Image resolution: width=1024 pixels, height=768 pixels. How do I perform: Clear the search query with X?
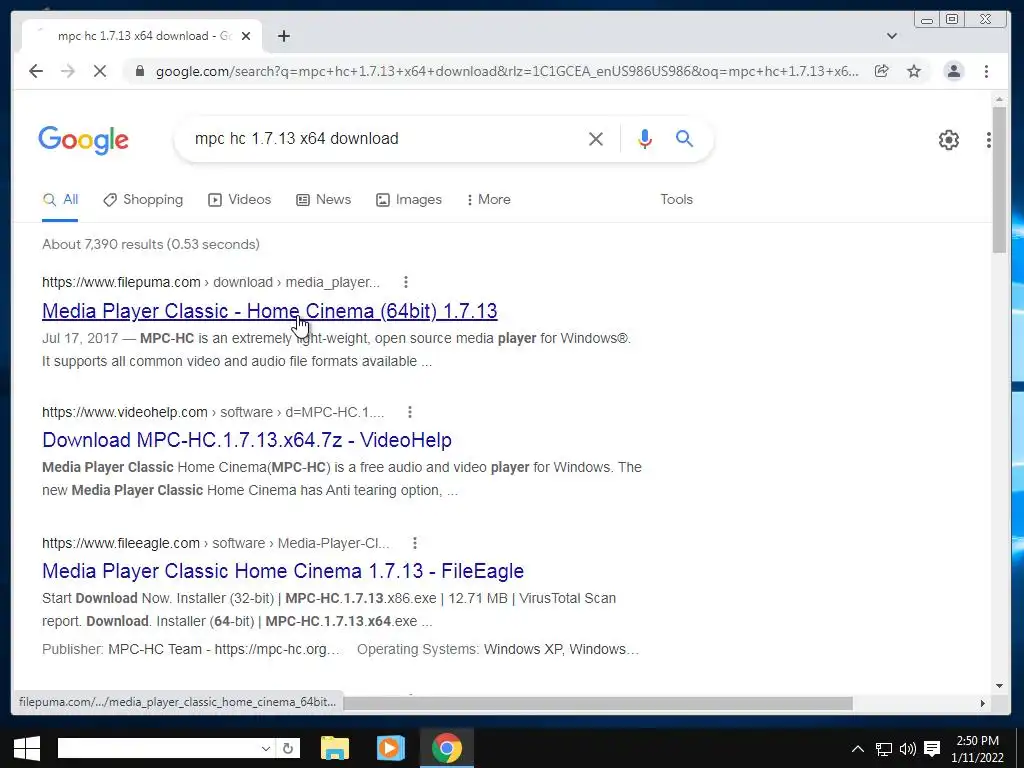tap(596, 138)
